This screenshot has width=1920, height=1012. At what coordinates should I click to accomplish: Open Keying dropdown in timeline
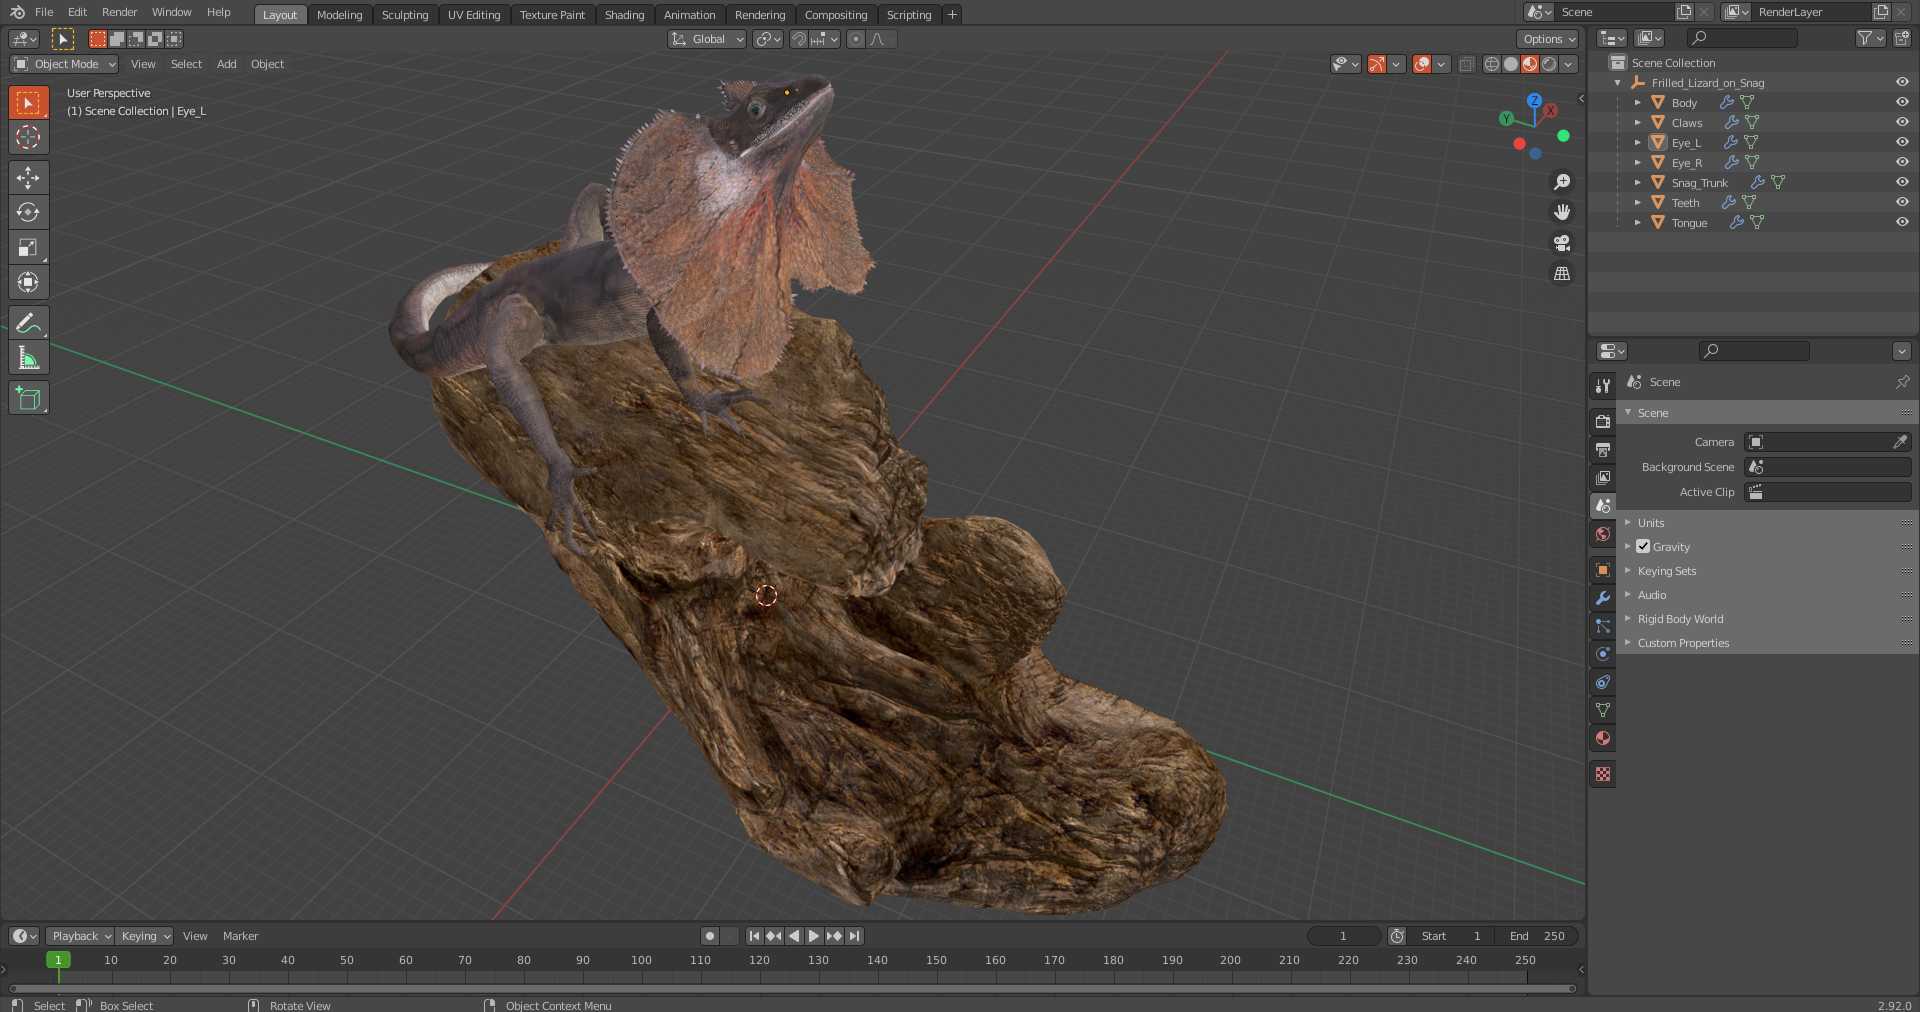(x=144, y=936)
